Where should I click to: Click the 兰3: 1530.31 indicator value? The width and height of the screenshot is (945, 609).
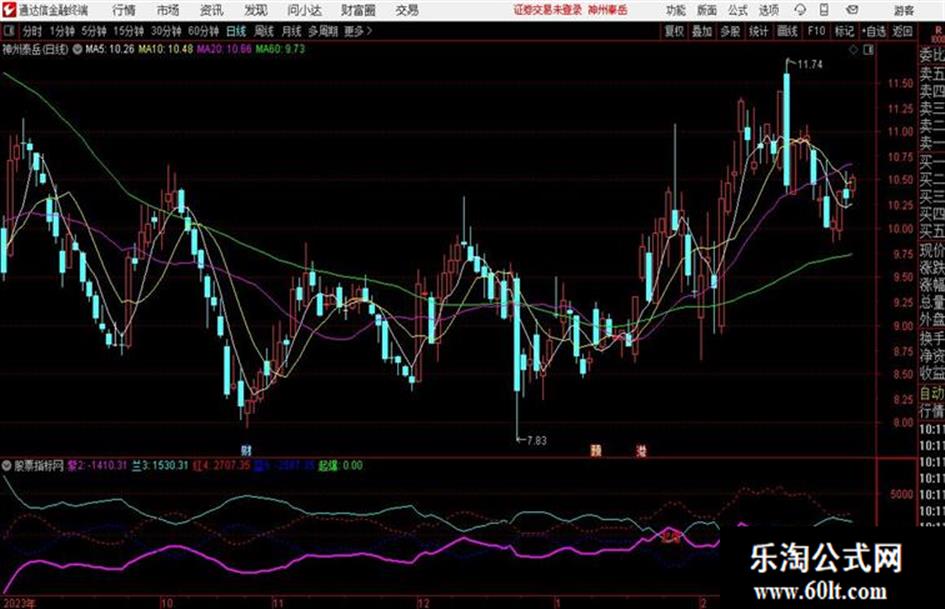[x=160, y=466]
